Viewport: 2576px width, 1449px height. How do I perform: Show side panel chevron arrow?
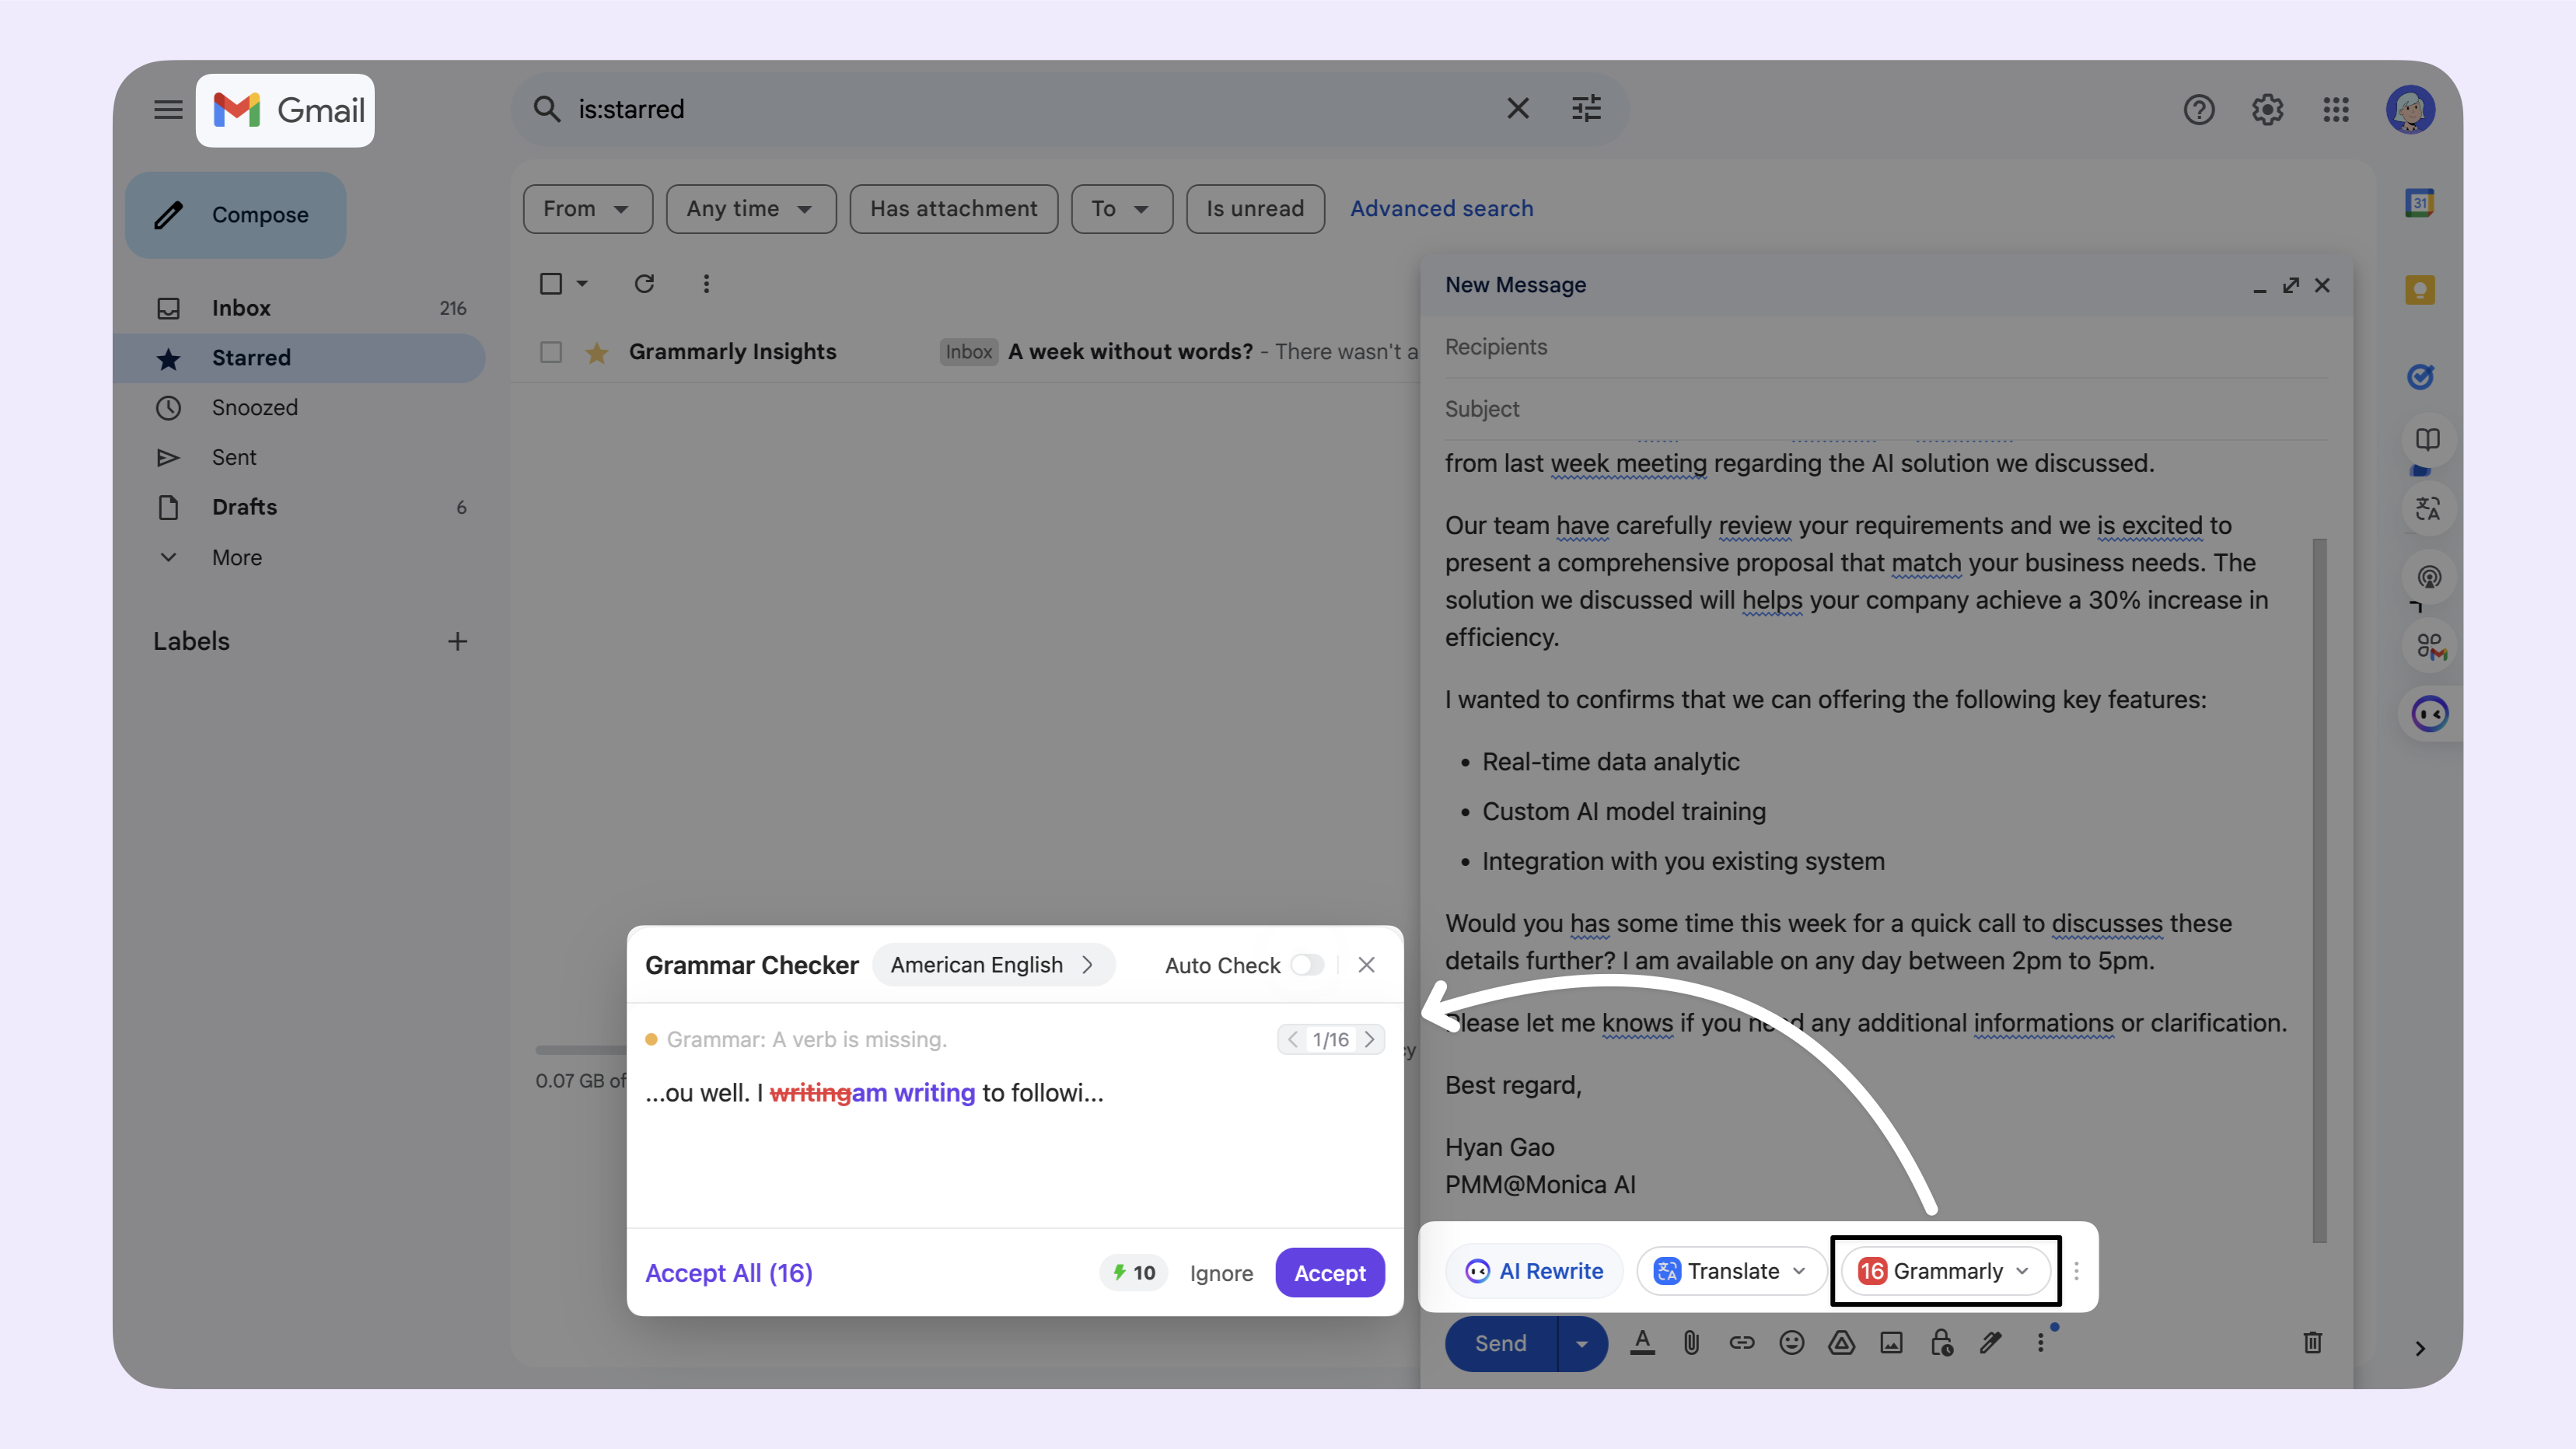(x=2420, y=1349)
